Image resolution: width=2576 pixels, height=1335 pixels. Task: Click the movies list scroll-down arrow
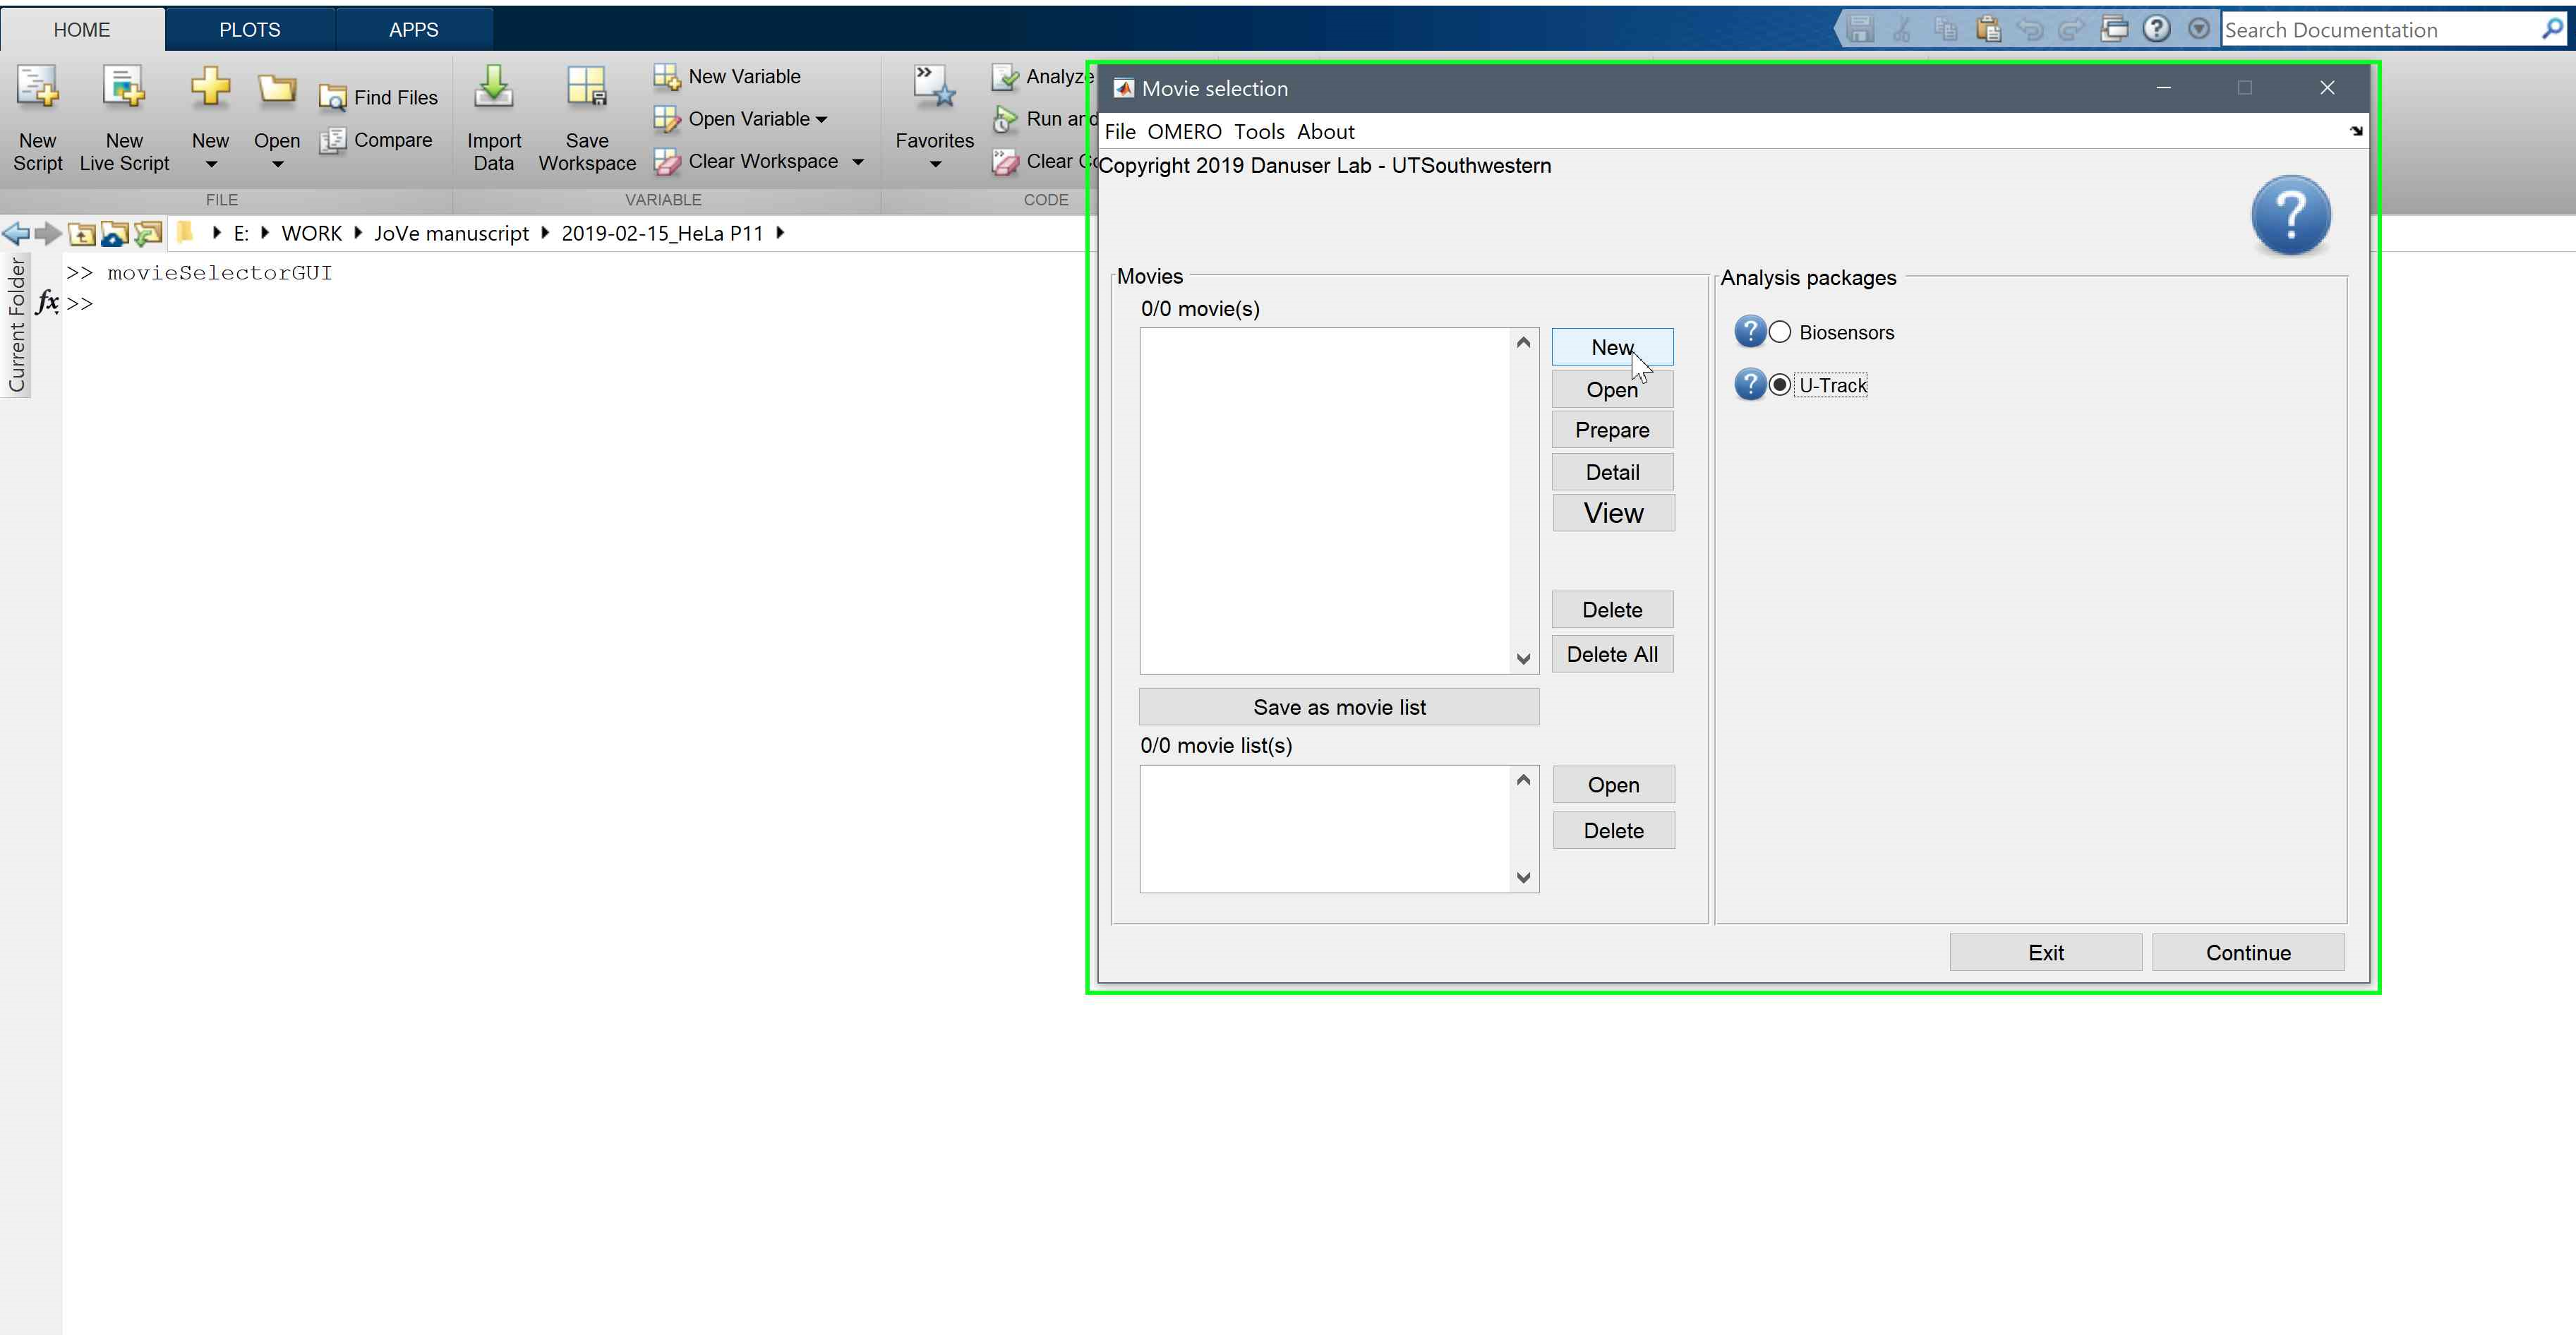point(1523,659)
